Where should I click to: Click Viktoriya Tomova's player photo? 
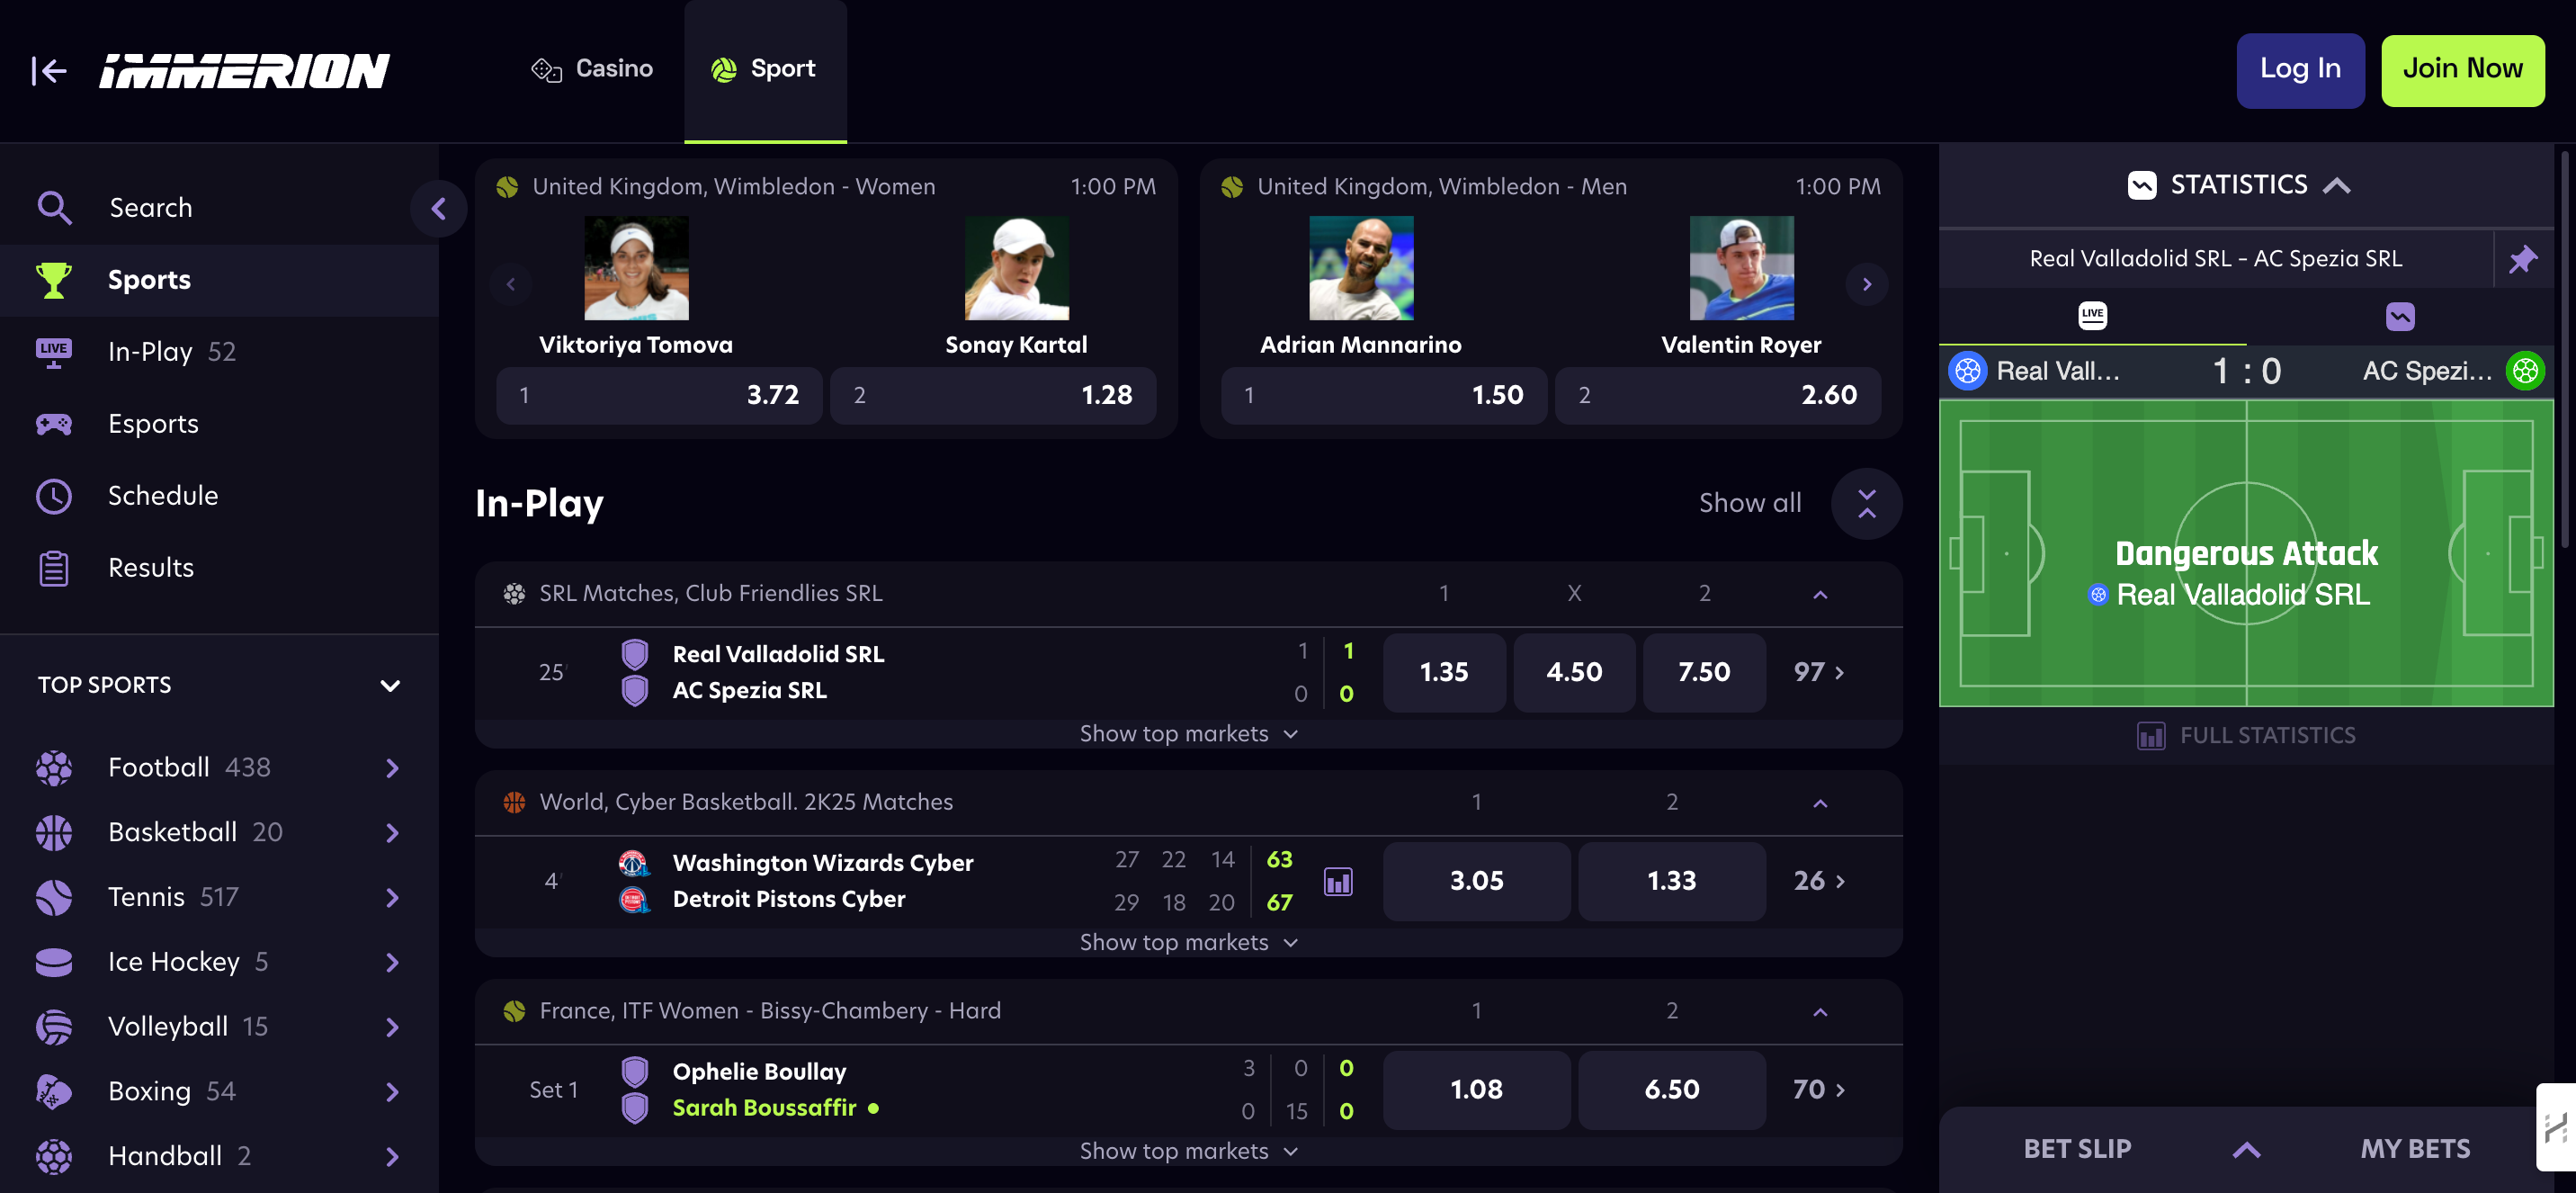coord(636,268)
